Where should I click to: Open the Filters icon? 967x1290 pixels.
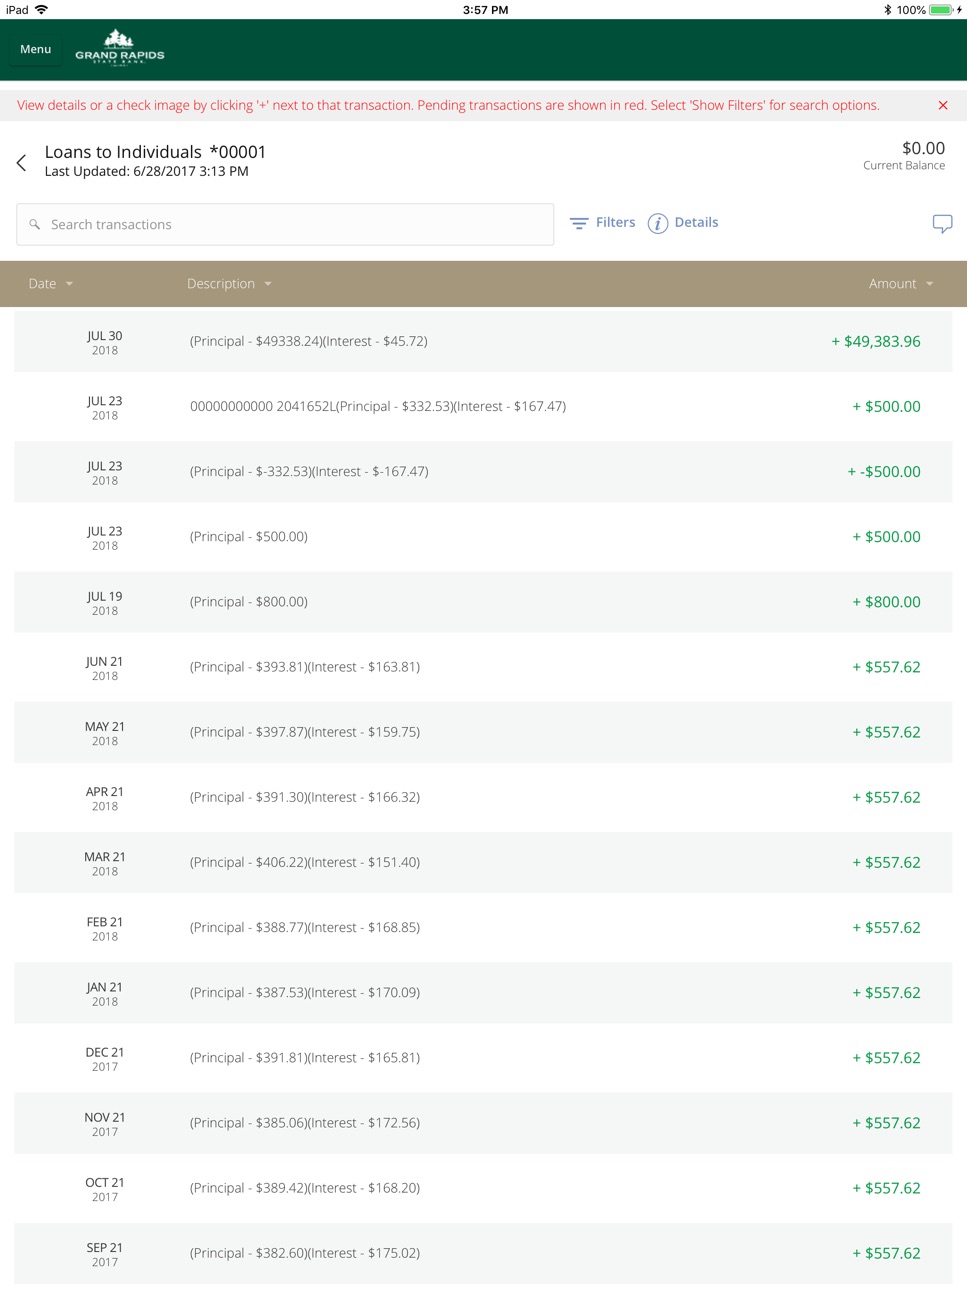[579, 223]
